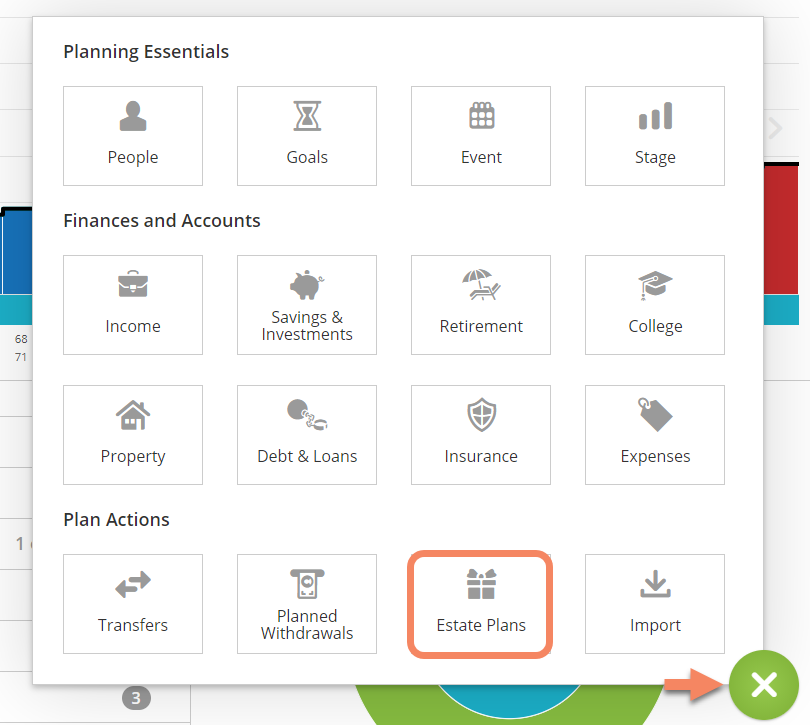Click the Import download tile
Screen dimensions: 810x725
[655, 604]
